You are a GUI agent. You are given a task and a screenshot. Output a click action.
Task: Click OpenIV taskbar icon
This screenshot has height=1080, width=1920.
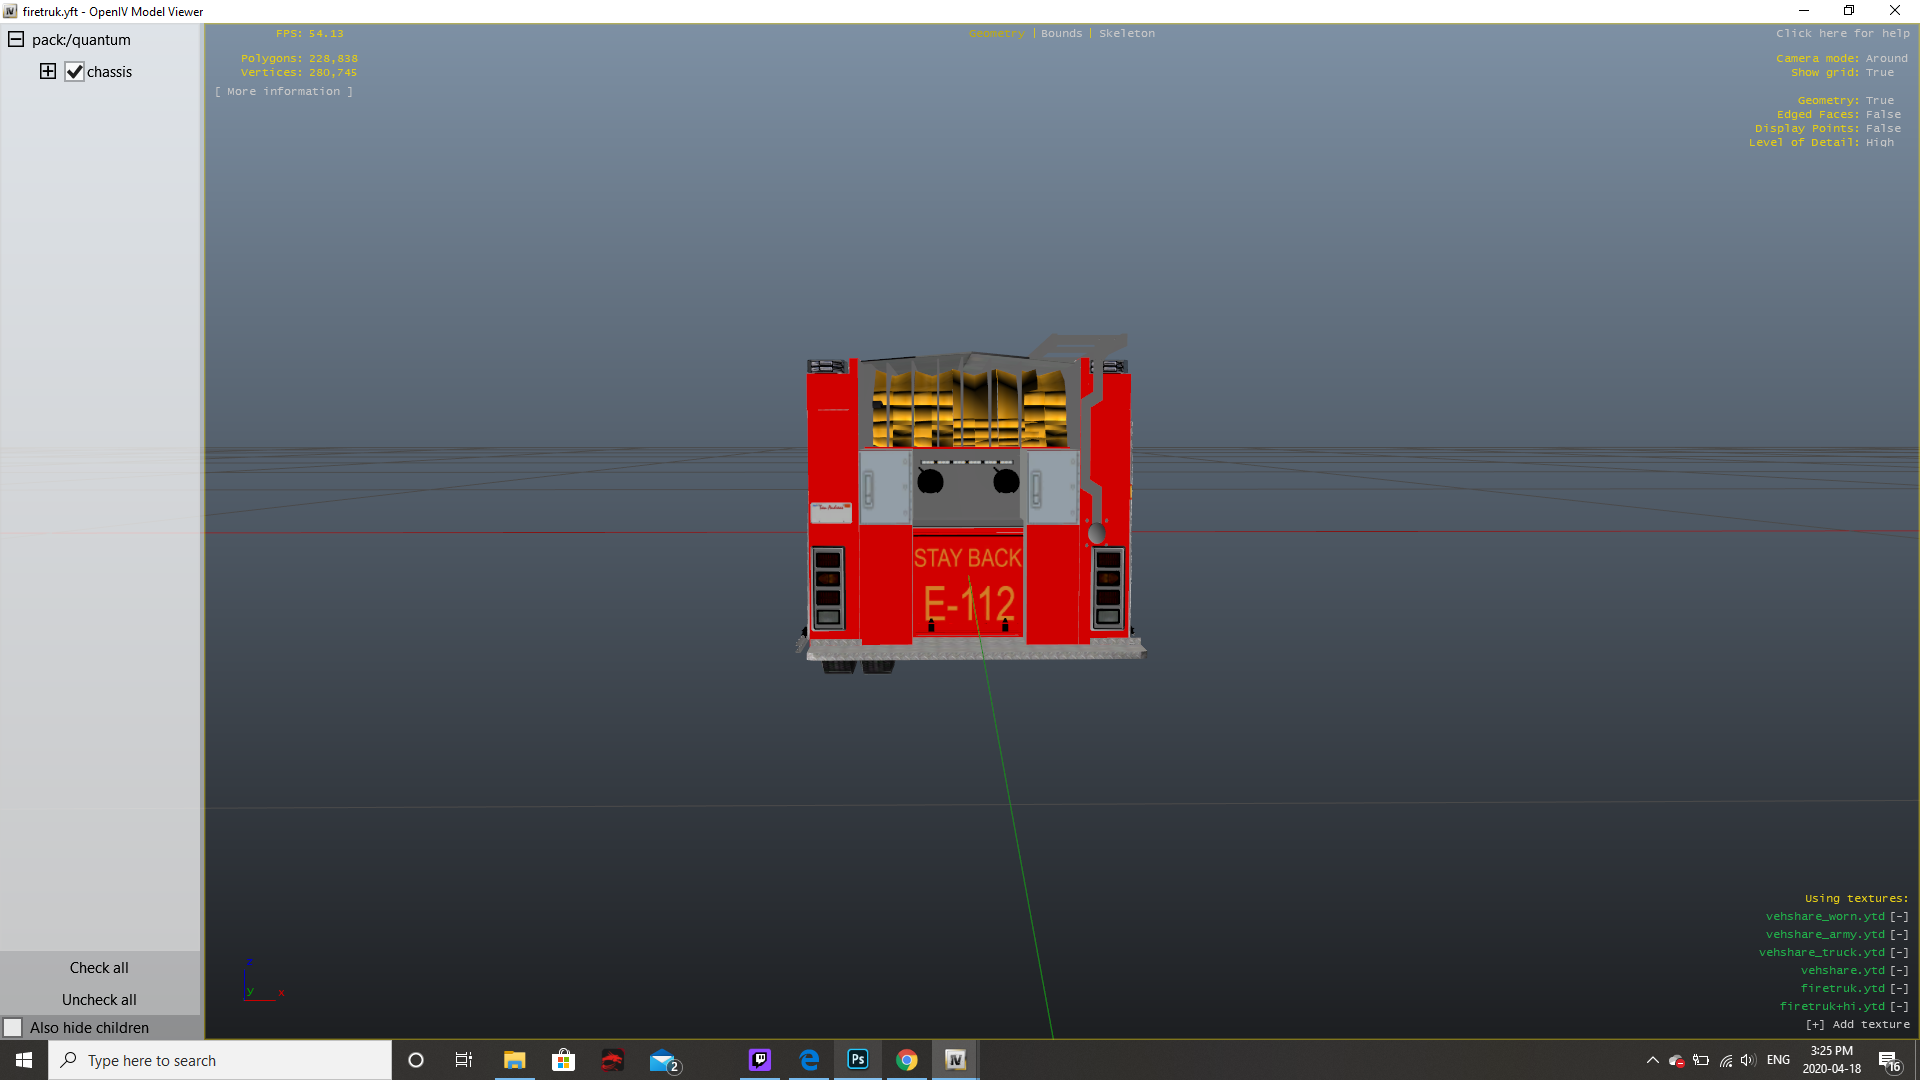[x=955, y=1060]
